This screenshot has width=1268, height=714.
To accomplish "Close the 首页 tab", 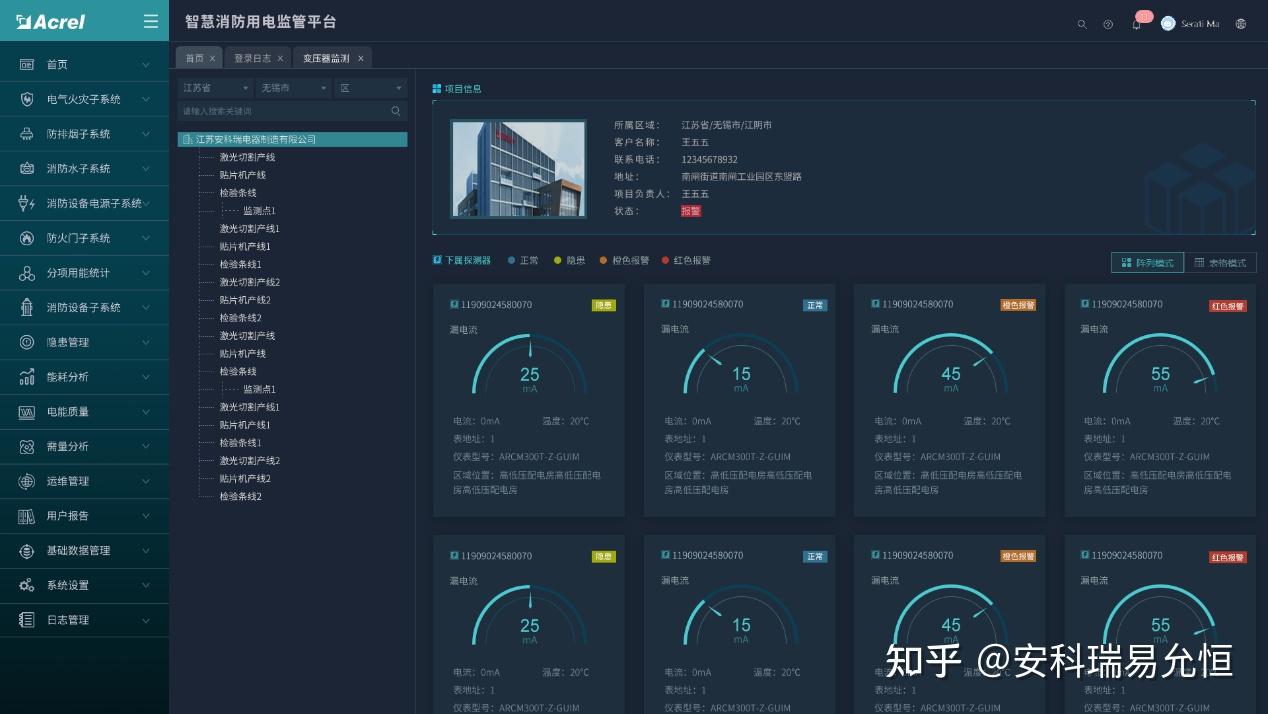I will coord(212,58).
